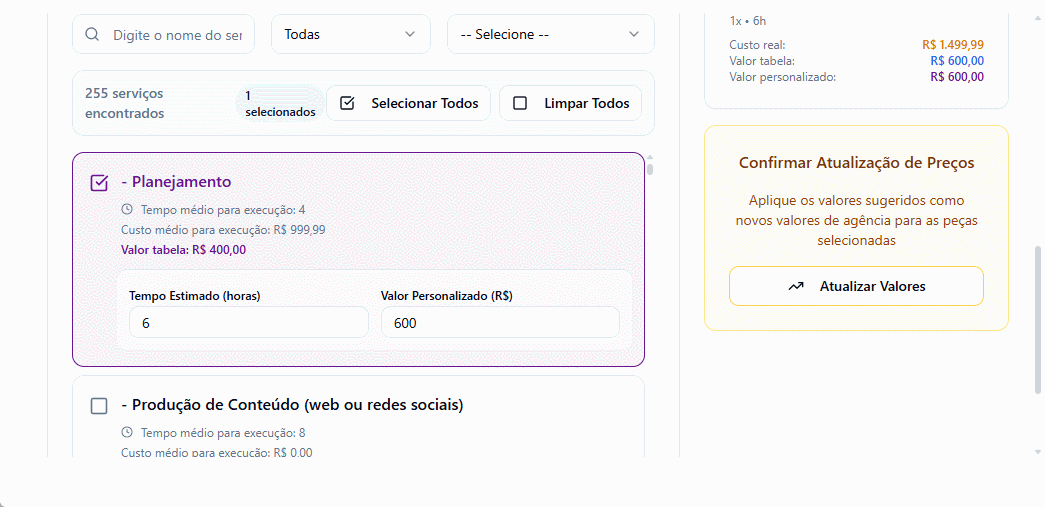Click the Valor Personalizado (R$) input
Image resolution: width=1045 pixels, height=507 pixels.
(x=500, y=323)
